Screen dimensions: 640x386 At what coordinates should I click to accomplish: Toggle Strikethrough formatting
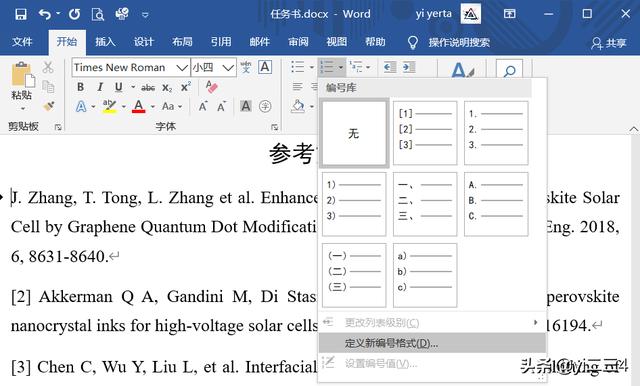click(x=148, y=87)
